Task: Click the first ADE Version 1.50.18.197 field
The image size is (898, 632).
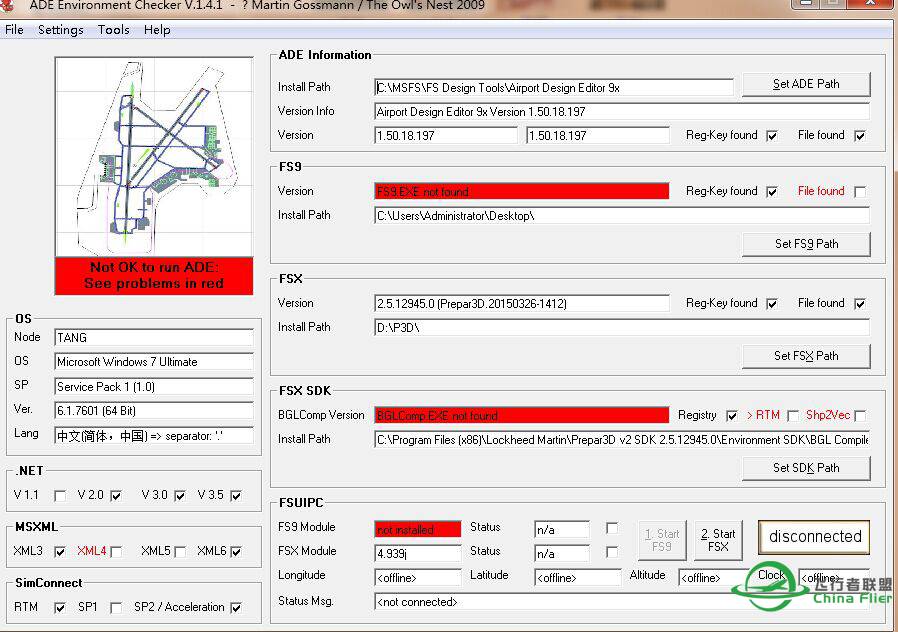Action: 446,136
